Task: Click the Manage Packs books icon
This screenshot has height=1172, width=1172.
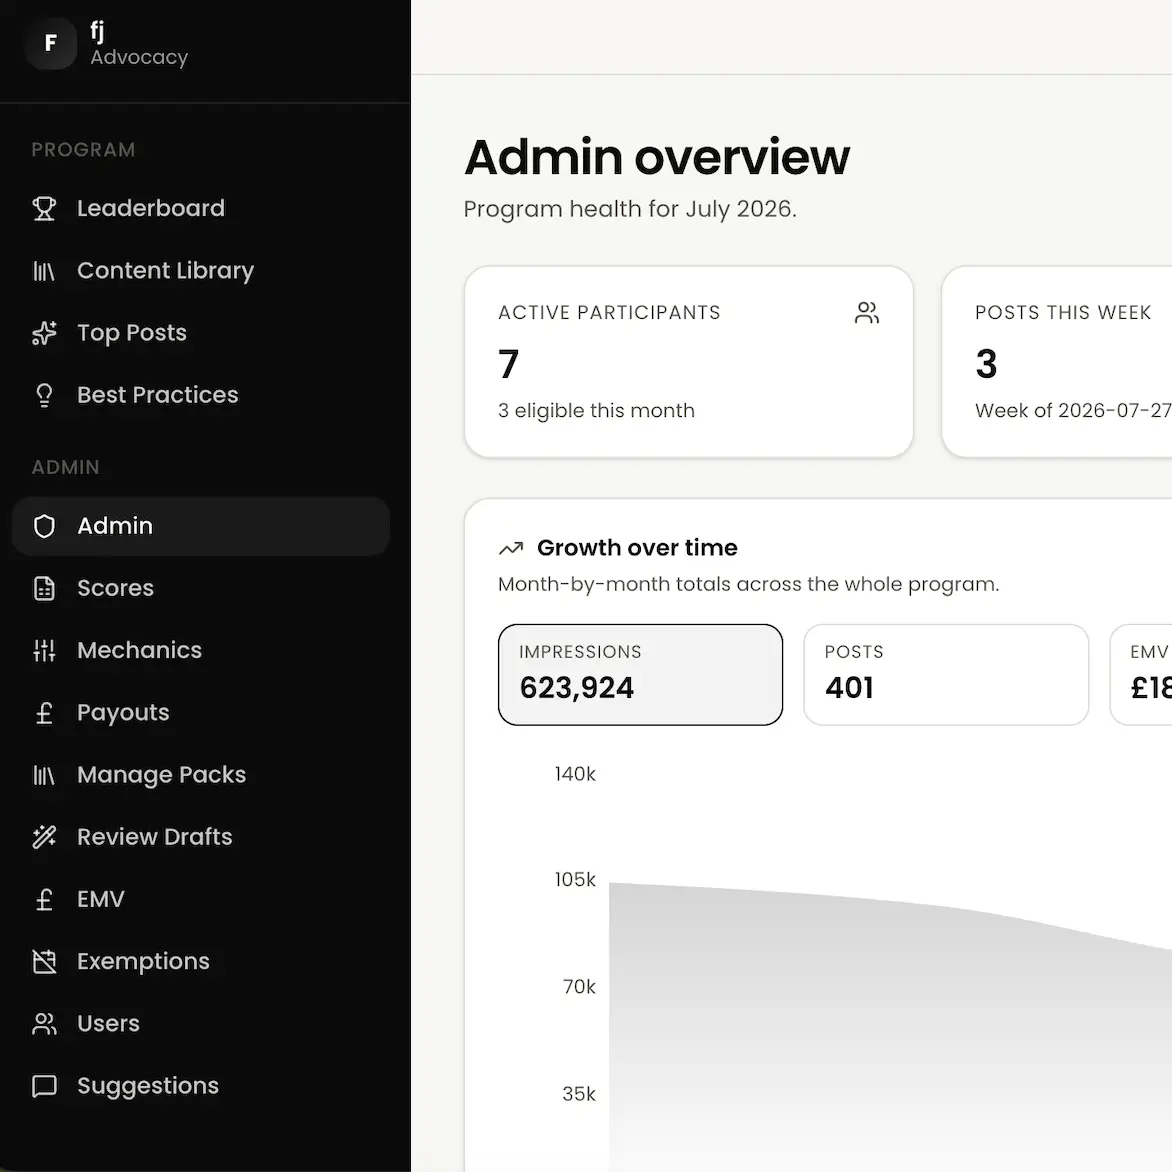Action: point(44,774)
